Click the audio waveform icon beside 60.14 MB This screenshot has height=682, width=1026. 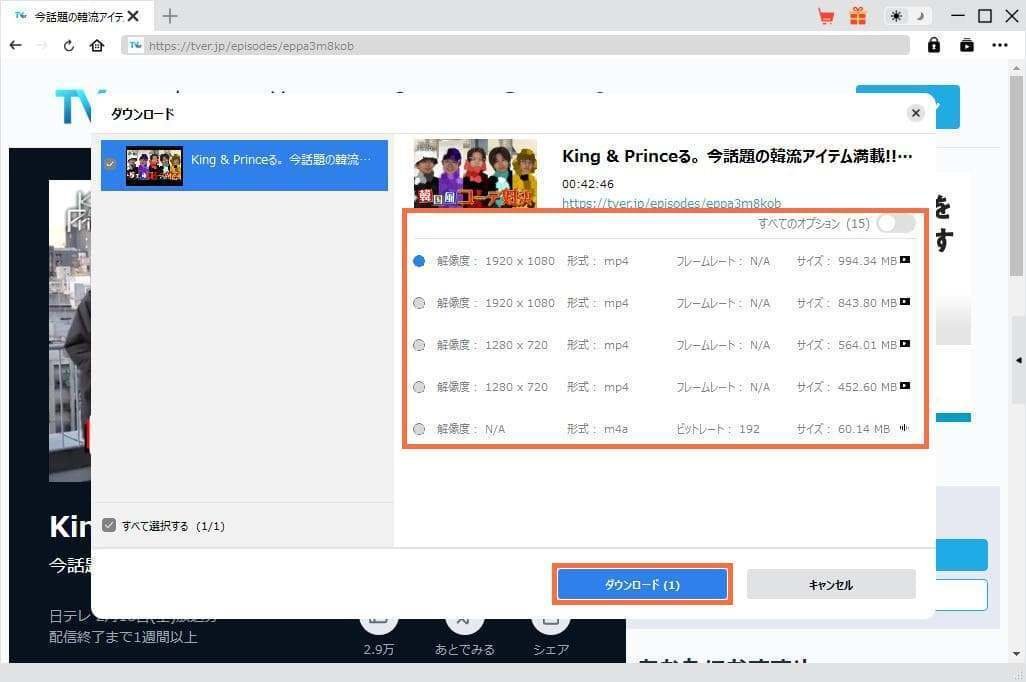(904, 427)
